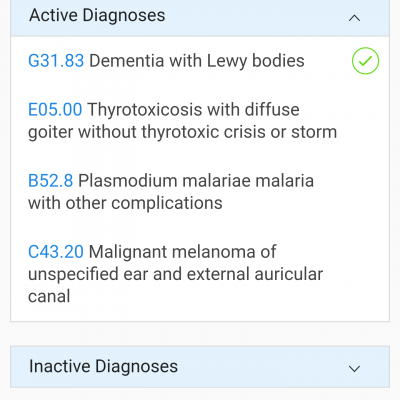400x400 pixels.
Task: Click the Inactive Diagnoses header bar
Action: click(x=200, y=367)
